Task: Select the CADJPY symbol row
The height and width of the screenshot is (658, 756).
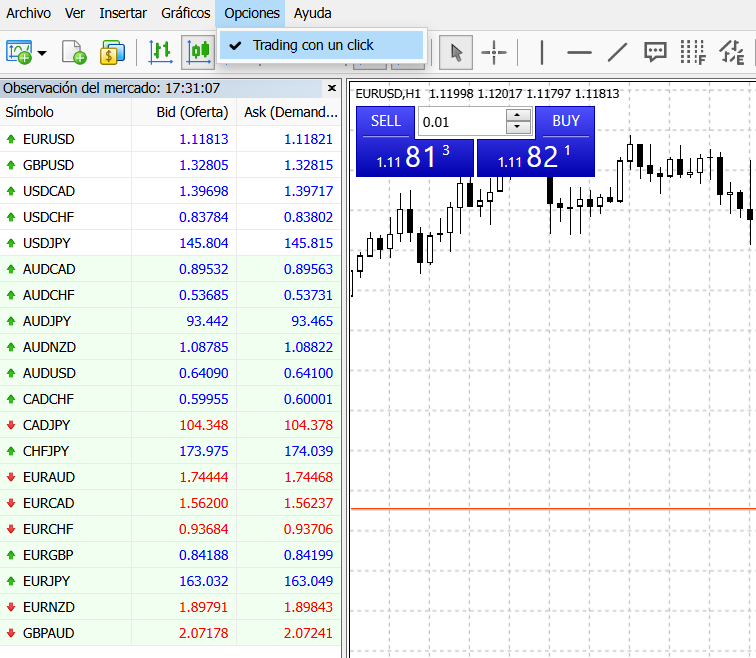Action: pyautogui.click(x=171, y=426)
